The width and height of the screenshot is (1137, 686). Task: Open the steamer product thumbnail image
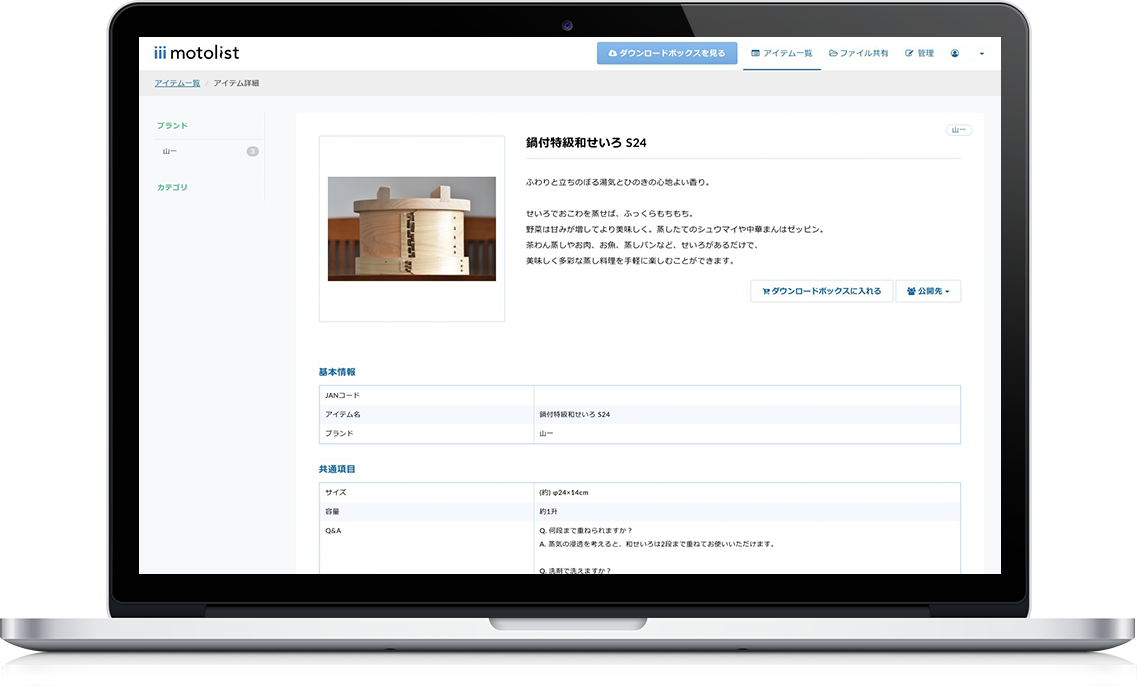point(411,229)
